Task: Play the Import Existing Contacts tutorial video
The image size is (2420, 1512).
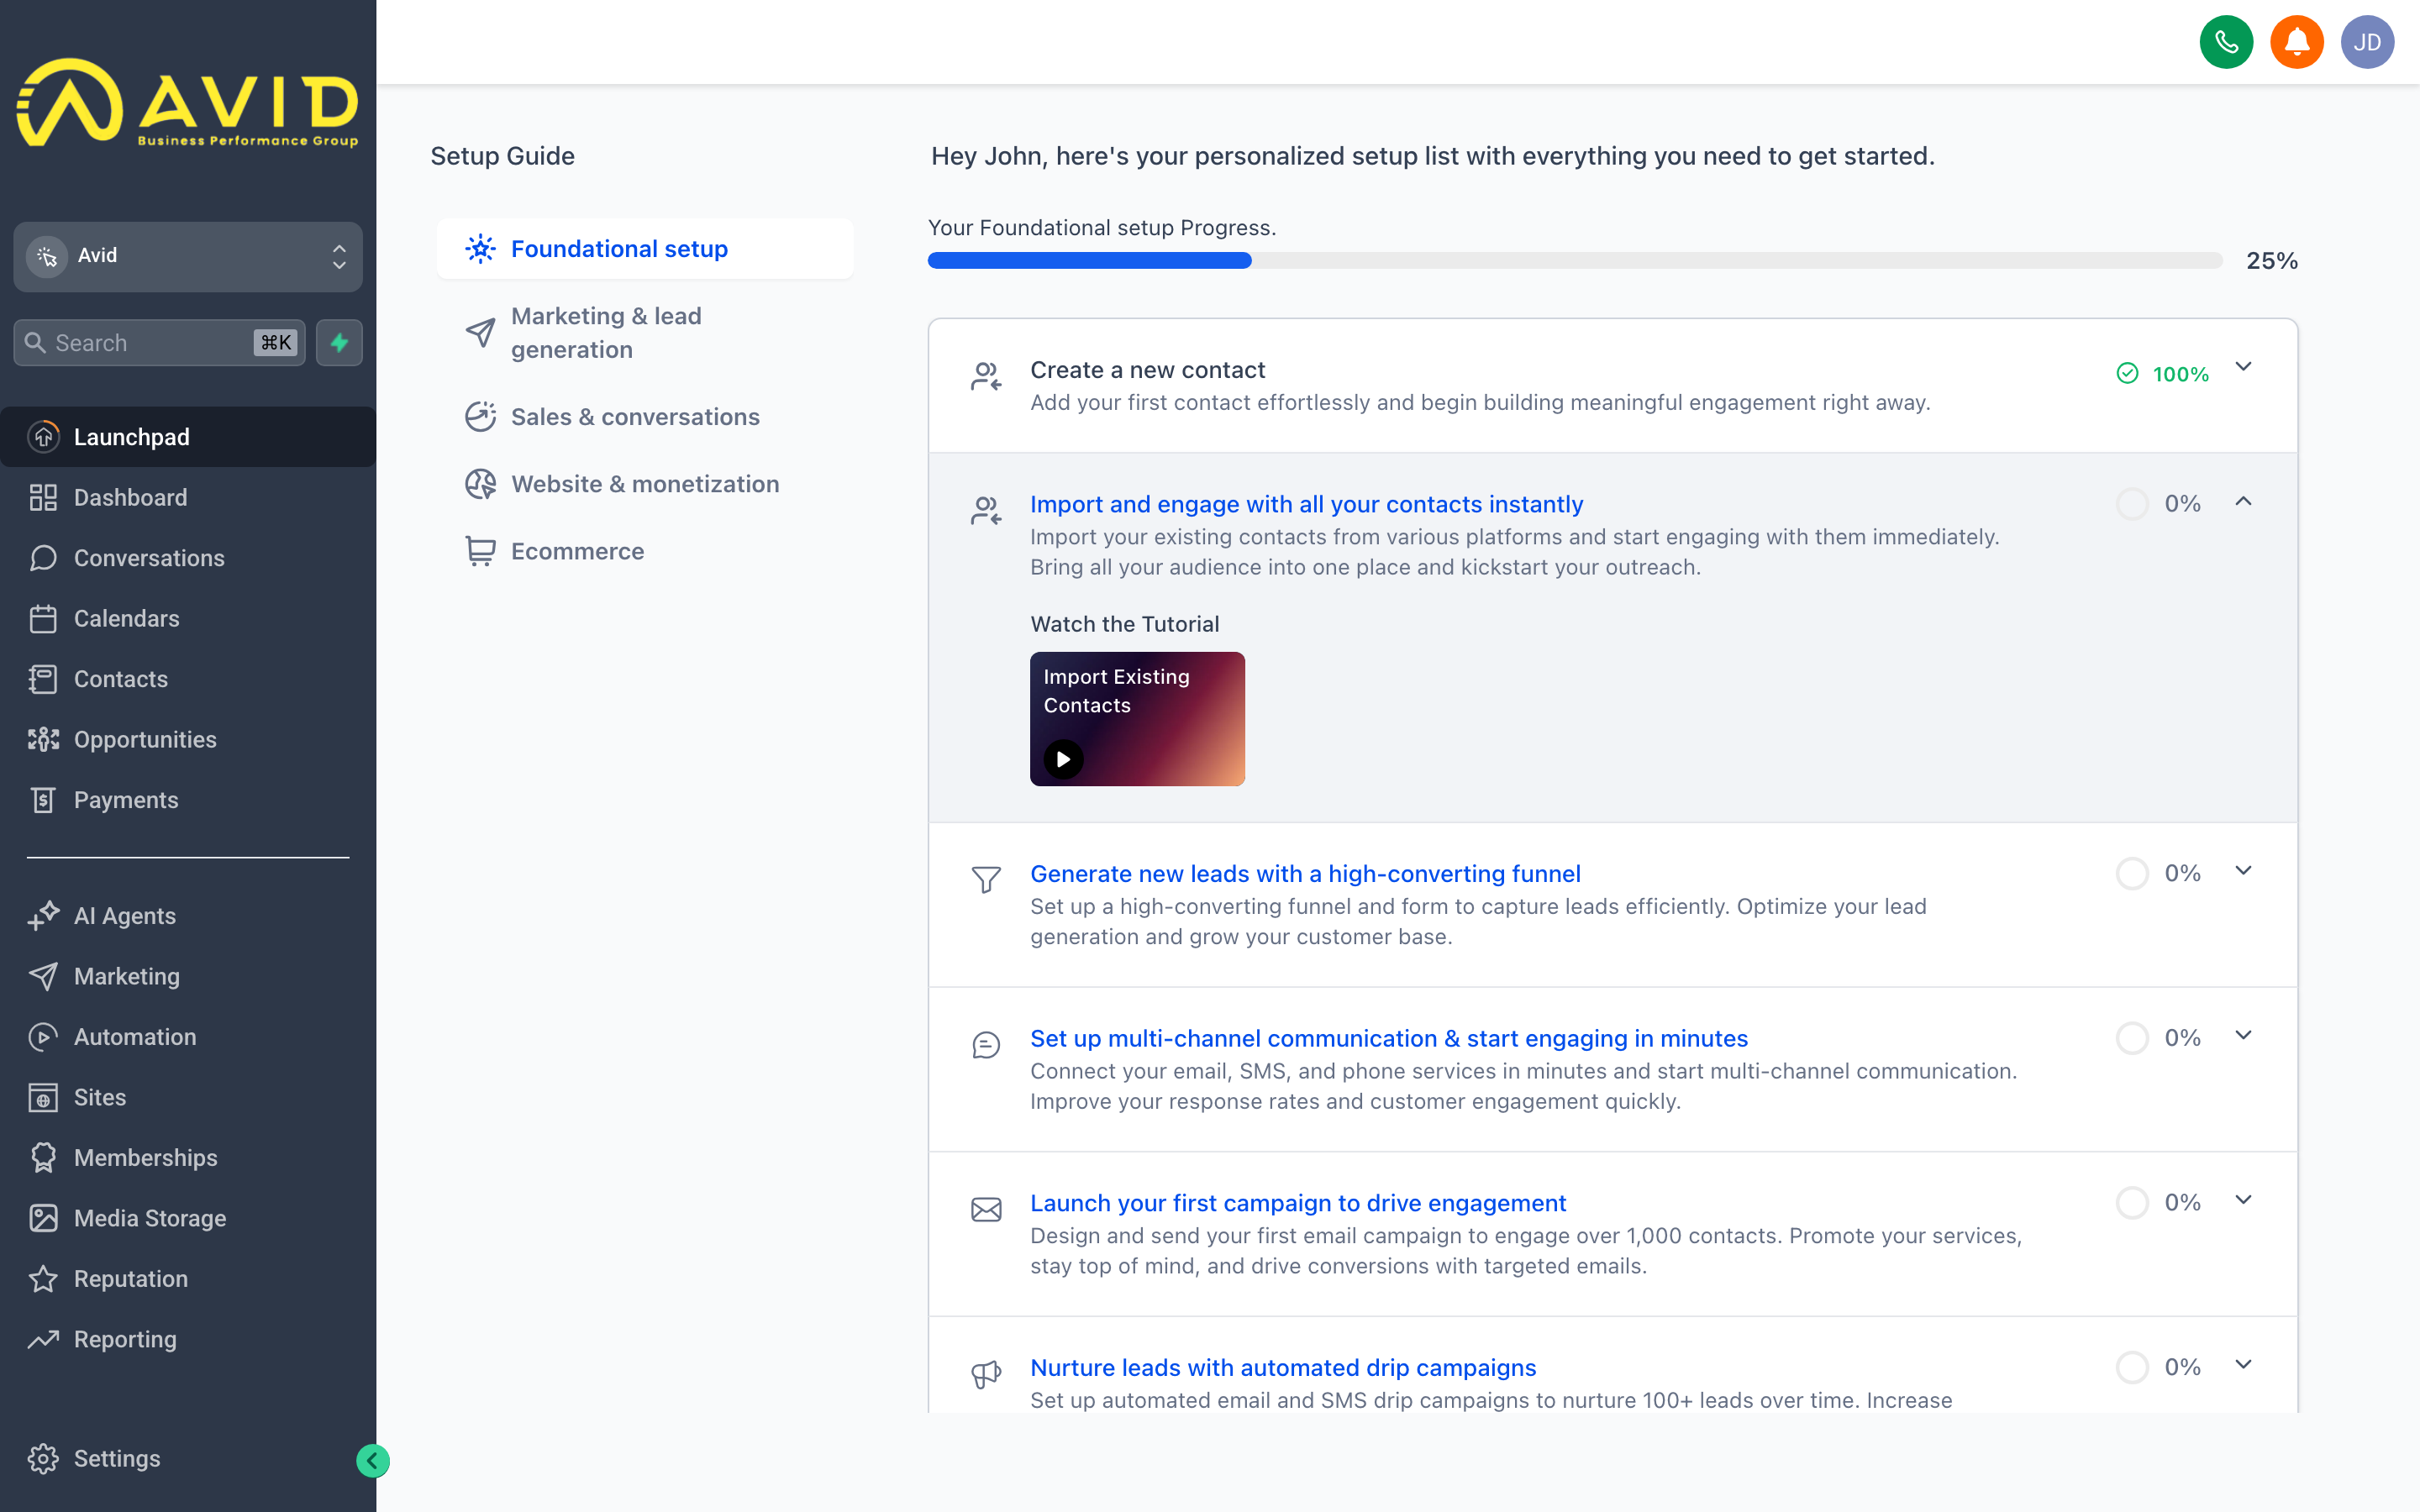Action: (x=1063, y=759)
